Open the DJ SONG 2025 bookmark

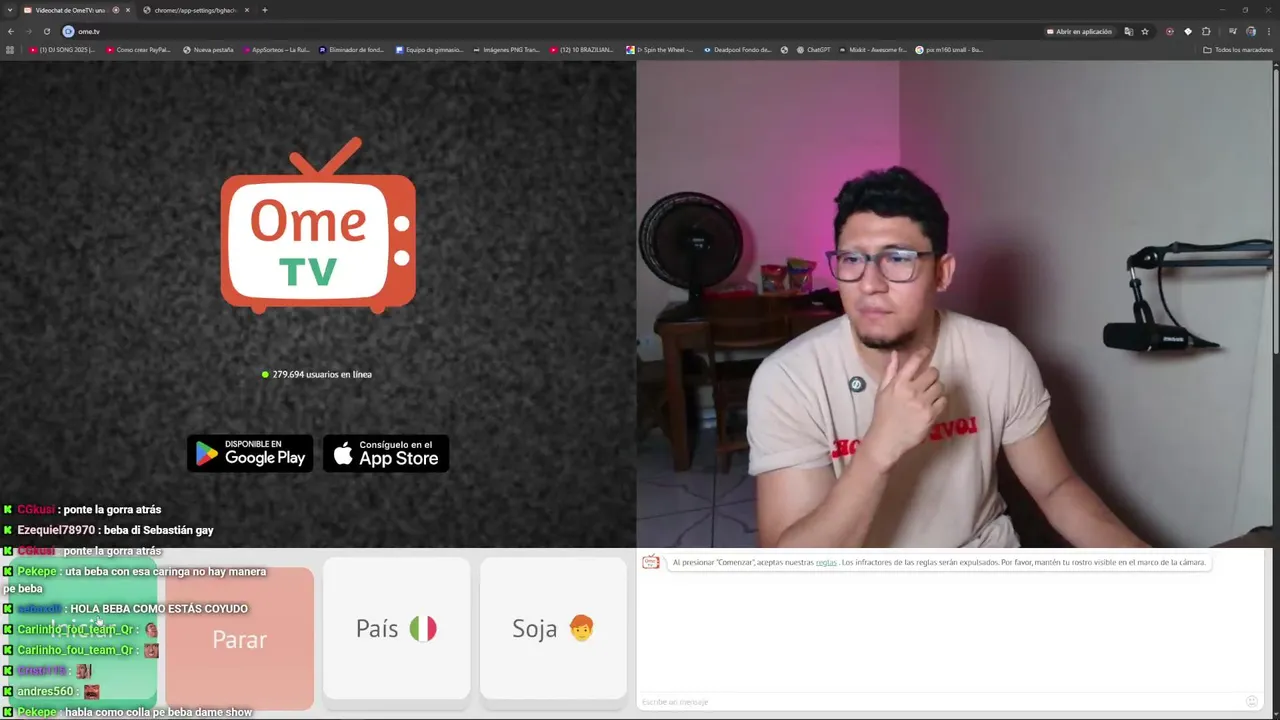click(x=62, y=49)
